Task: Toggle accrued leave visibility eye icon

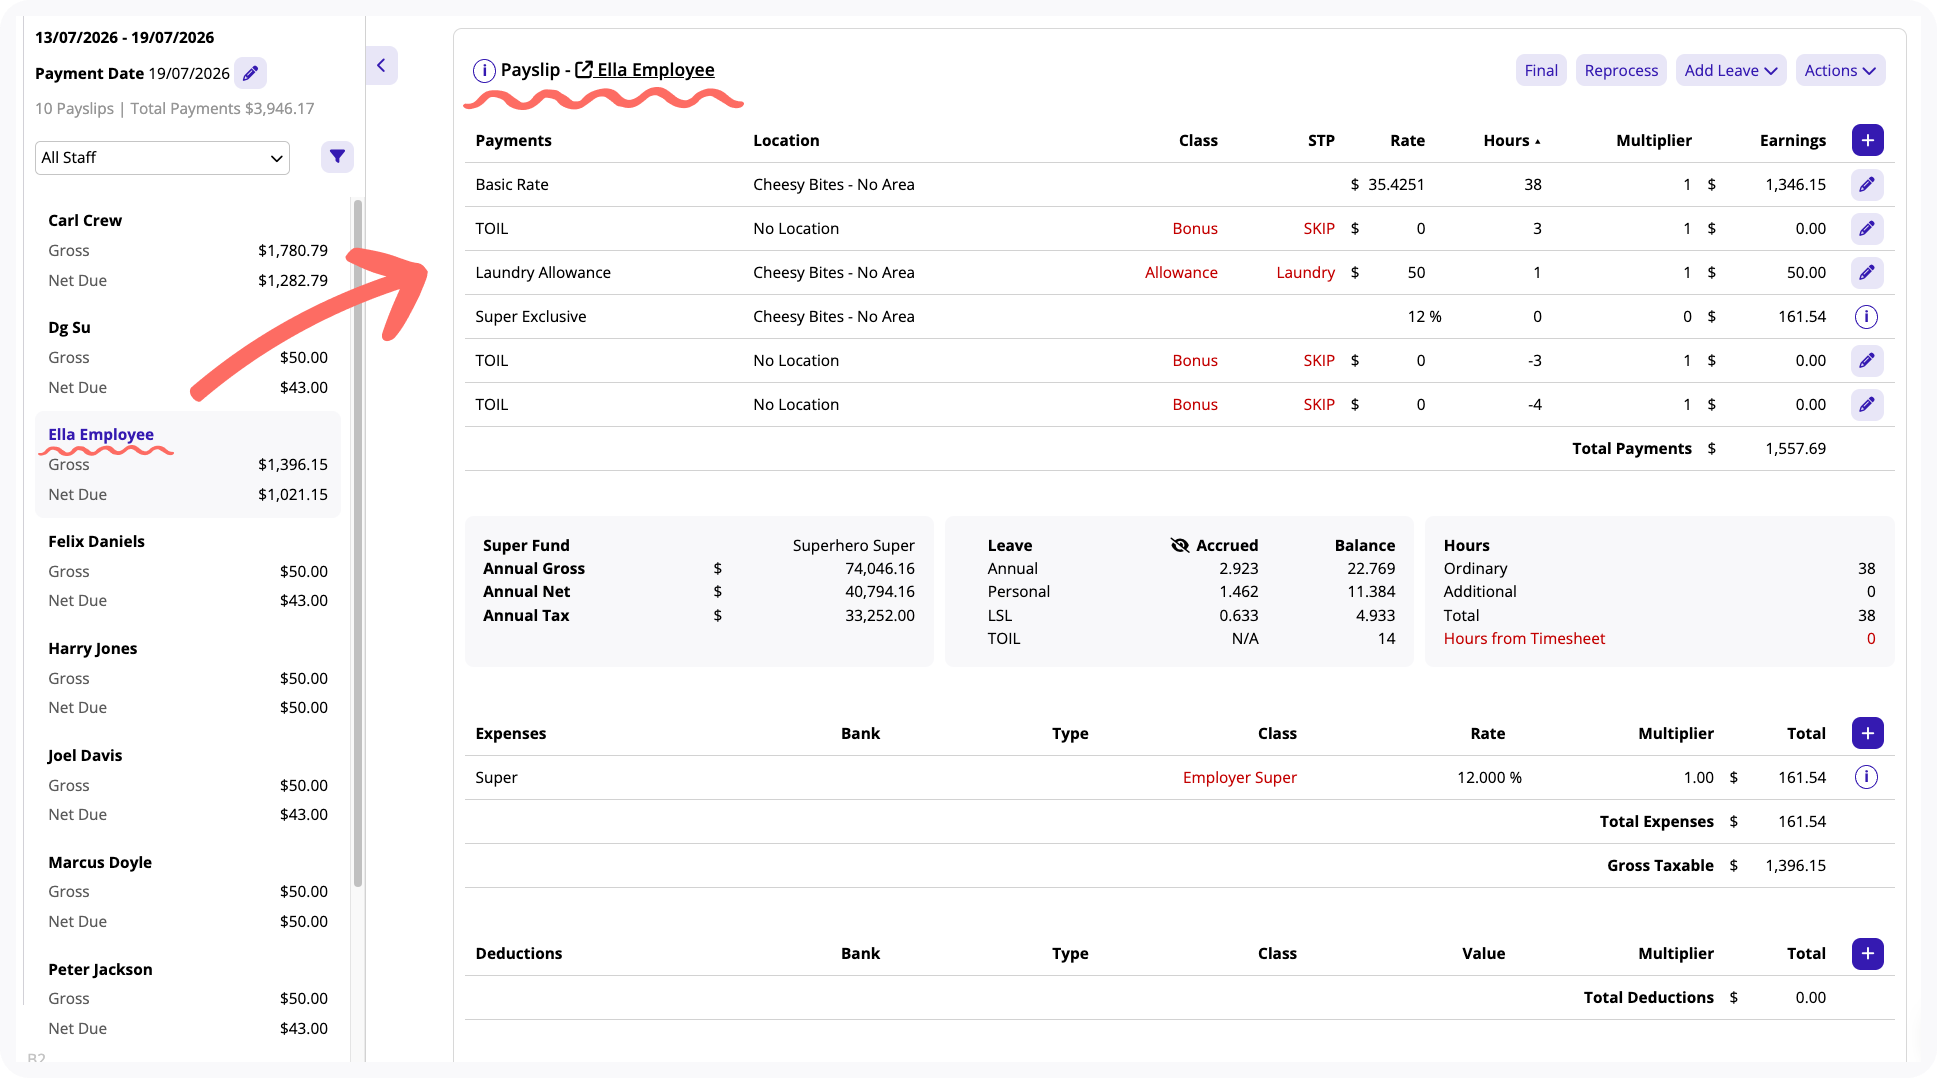Action: [x=1180, y=545]
